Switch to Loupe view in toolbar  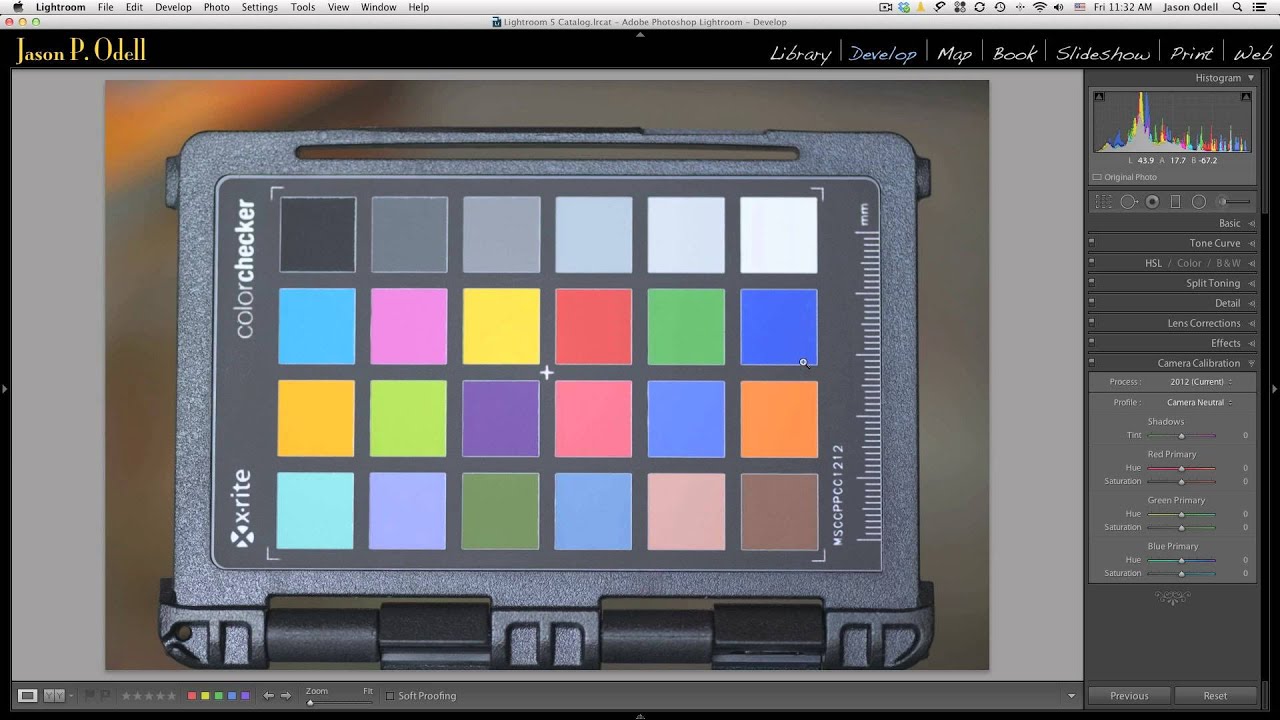(x=28, y=695)
